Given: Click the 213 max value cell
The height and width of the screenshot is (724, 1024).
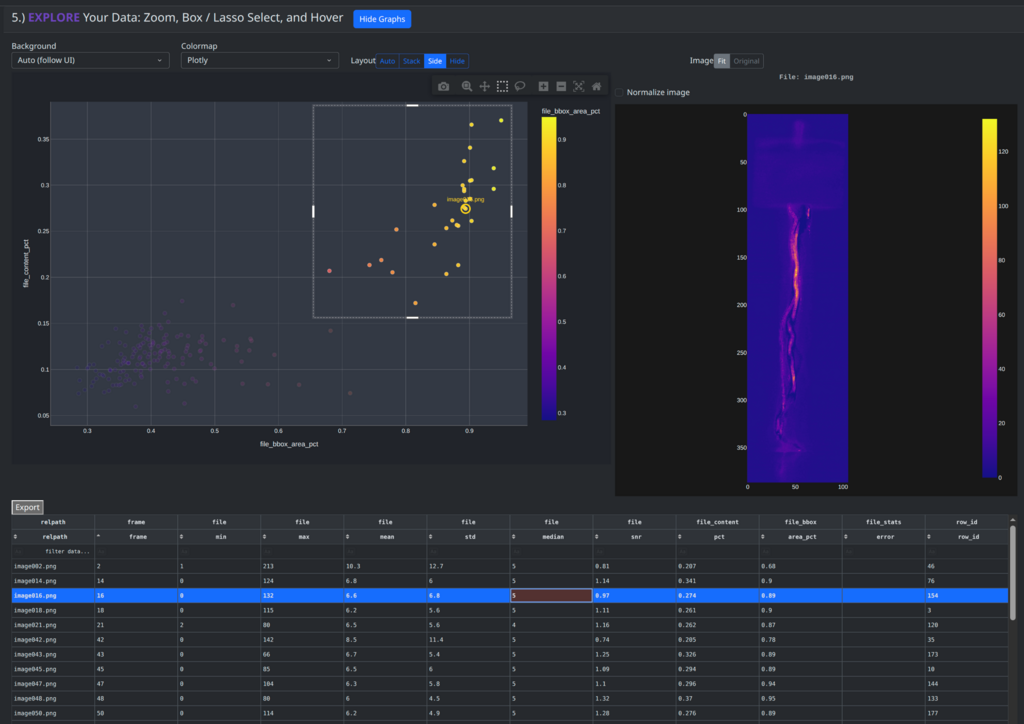Looking at the screenshot, I should tap(302, 566).
